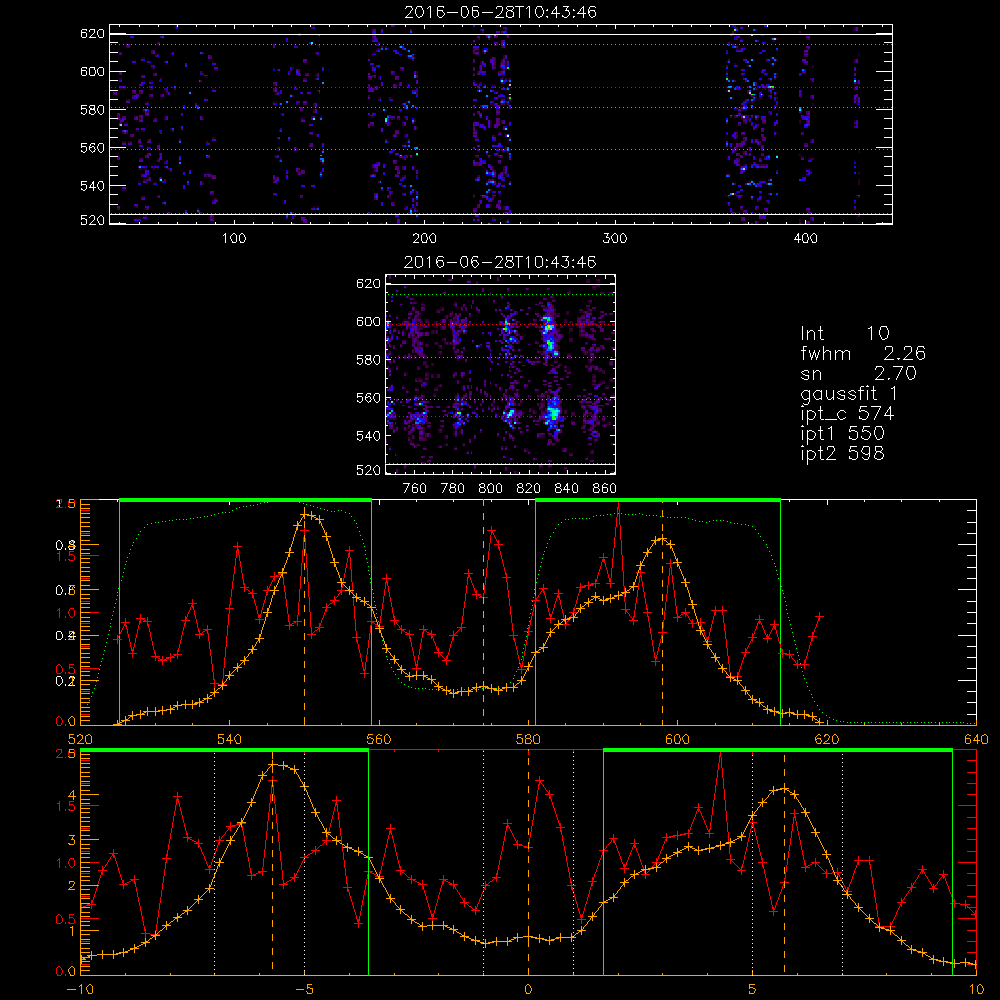Click x-axis label 840 of the middle image
Image resolution: width=1000 pixels, height=1000 pixels.
pos(566,489)
